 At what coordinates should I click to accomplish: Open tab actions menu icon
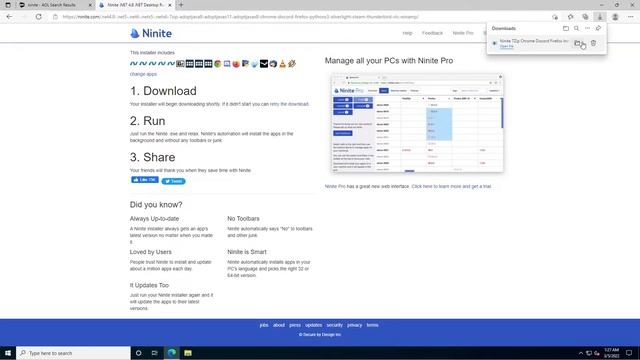coord(8,5)
